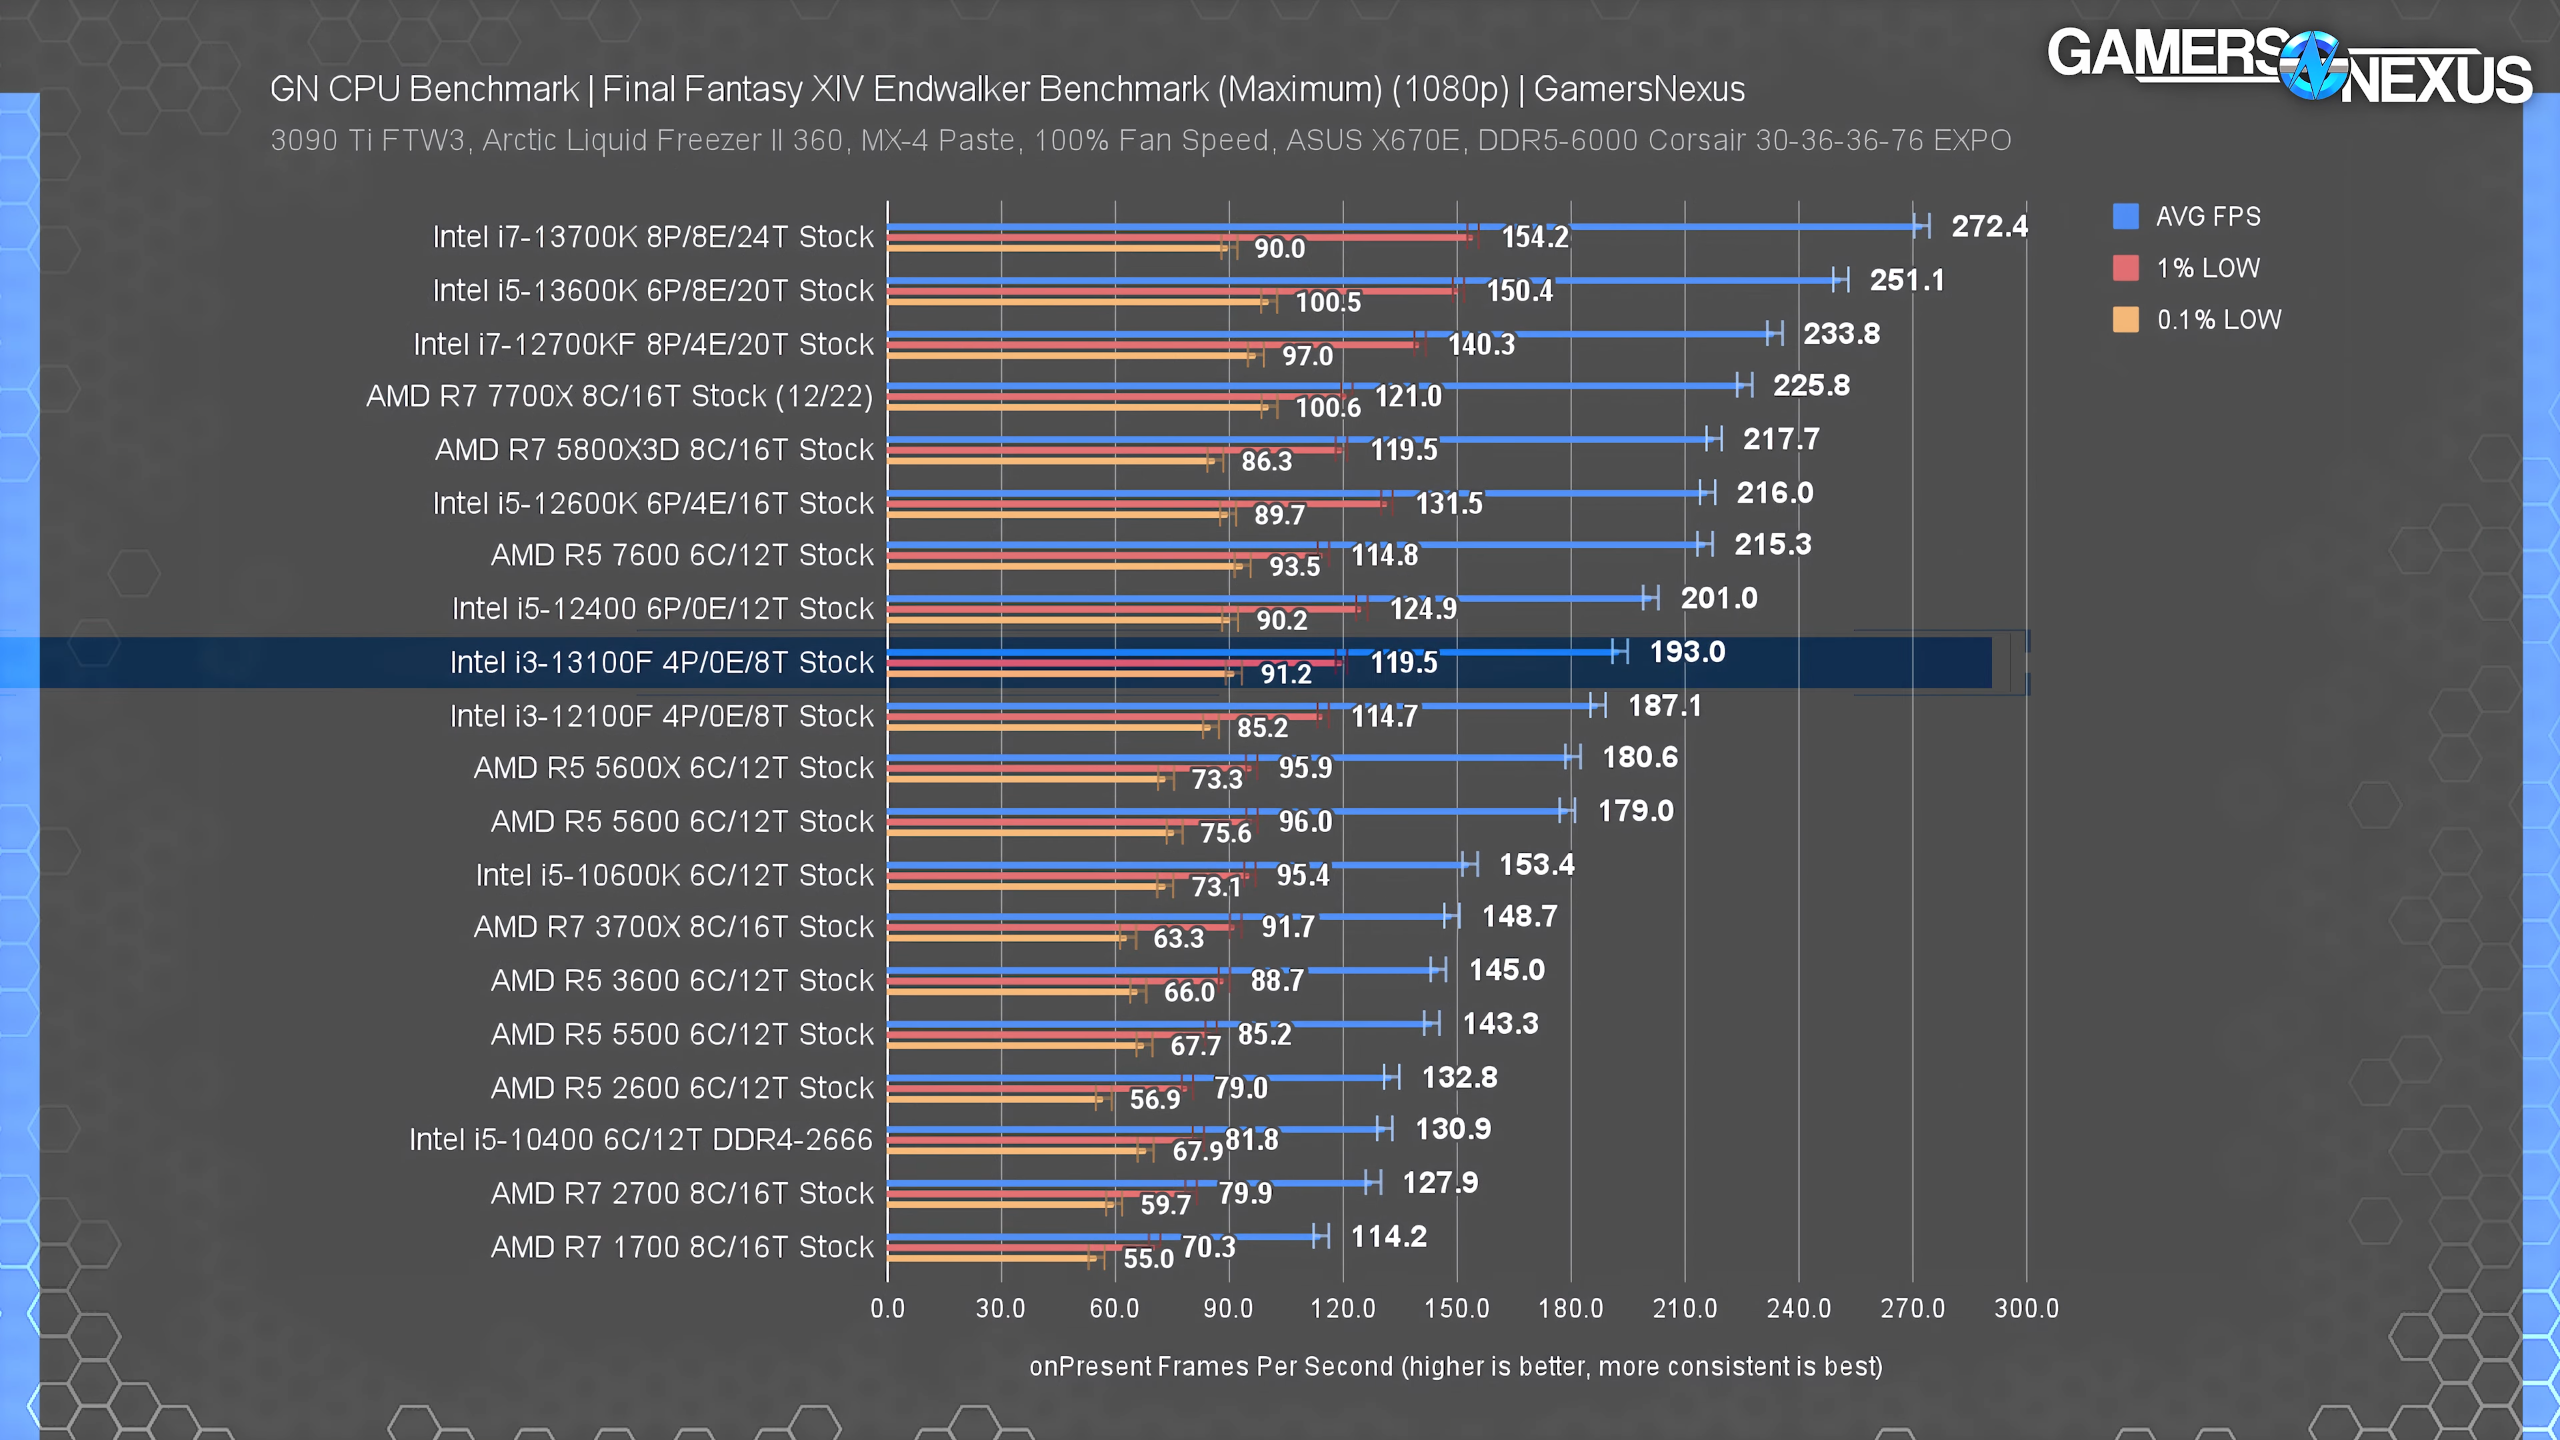Click the 130.9 average FPS value
The image size is (2560, 1440).
[x=1453, y=1130]
